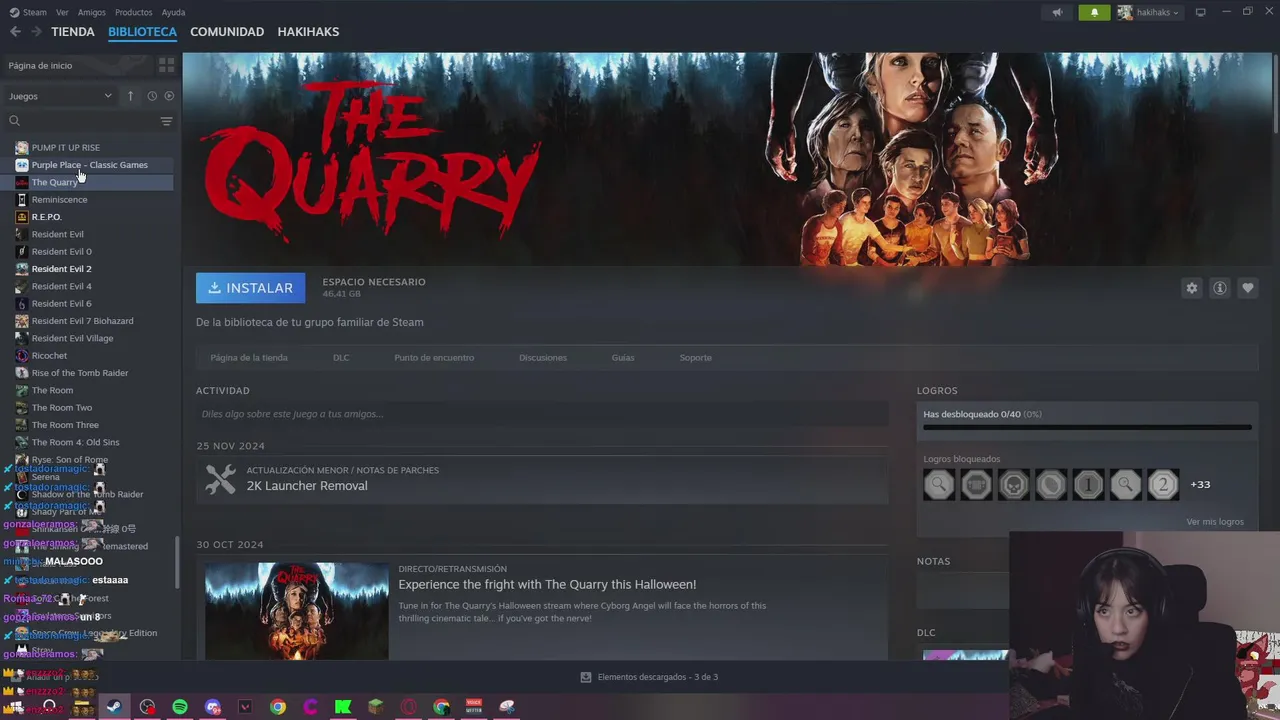Switch to the COMUNIDAD tab
Screen dimensions: 1280x720
[227, 32]
